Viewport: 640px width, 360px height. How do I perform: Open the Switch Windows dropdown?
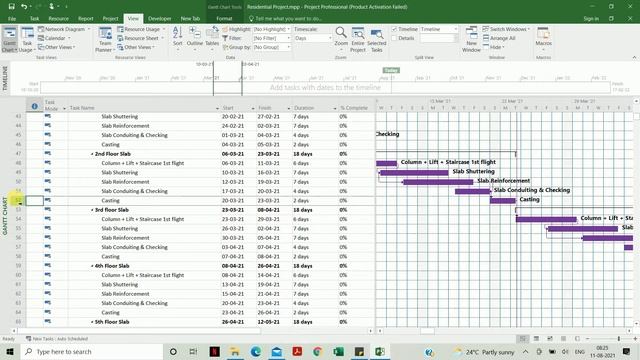coord(506,29)
